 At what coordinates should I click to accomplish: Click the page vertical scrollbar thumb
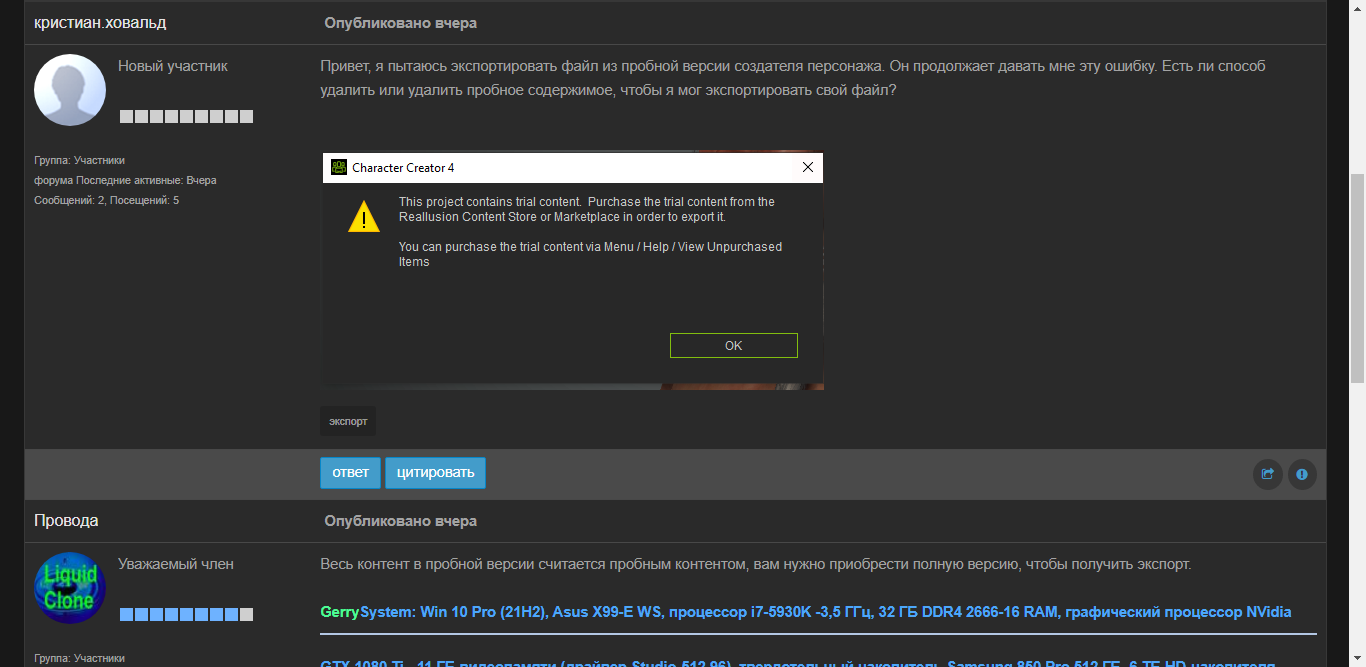[x=1357, y=278]
